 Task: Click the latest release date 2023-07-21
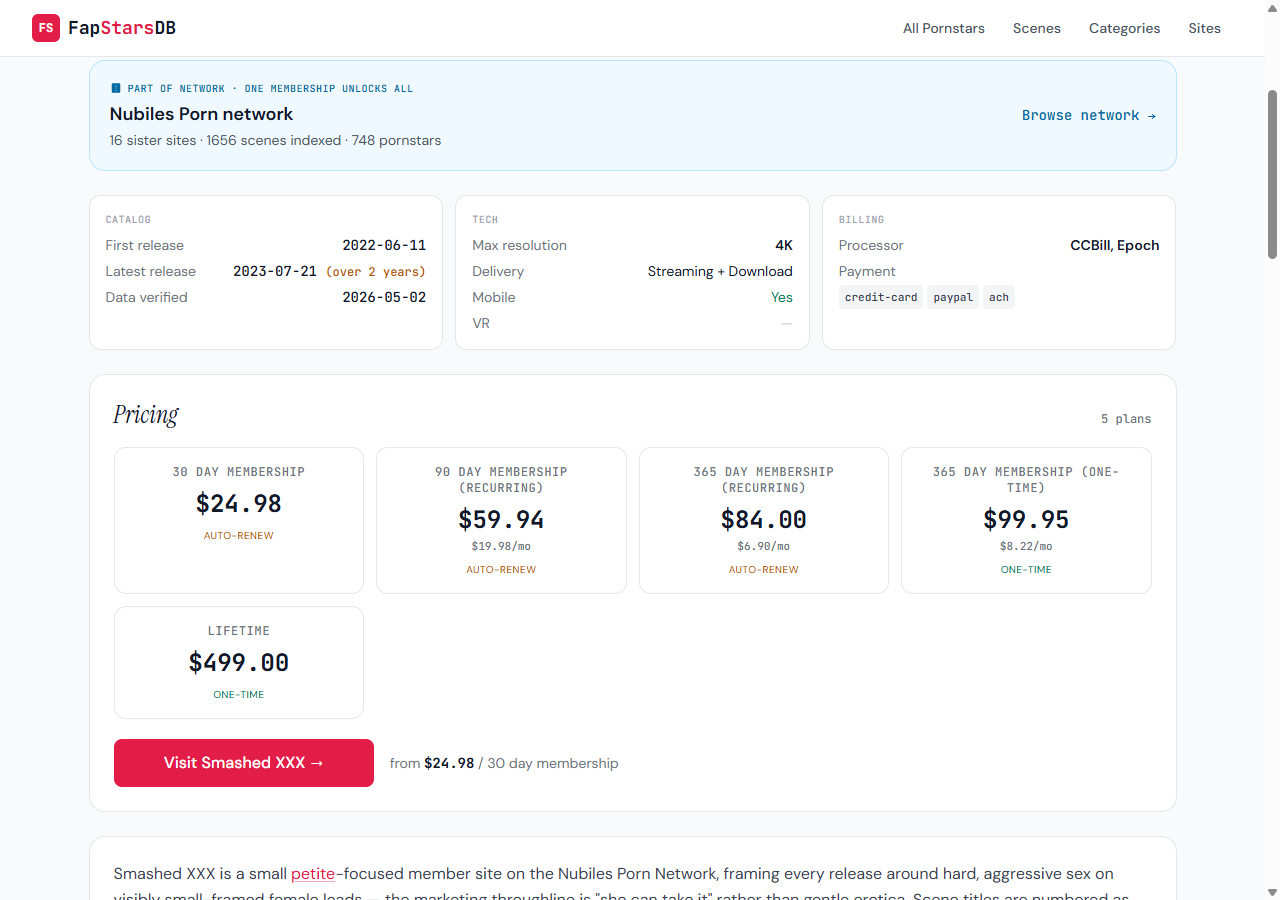click(x=275, y=271)
